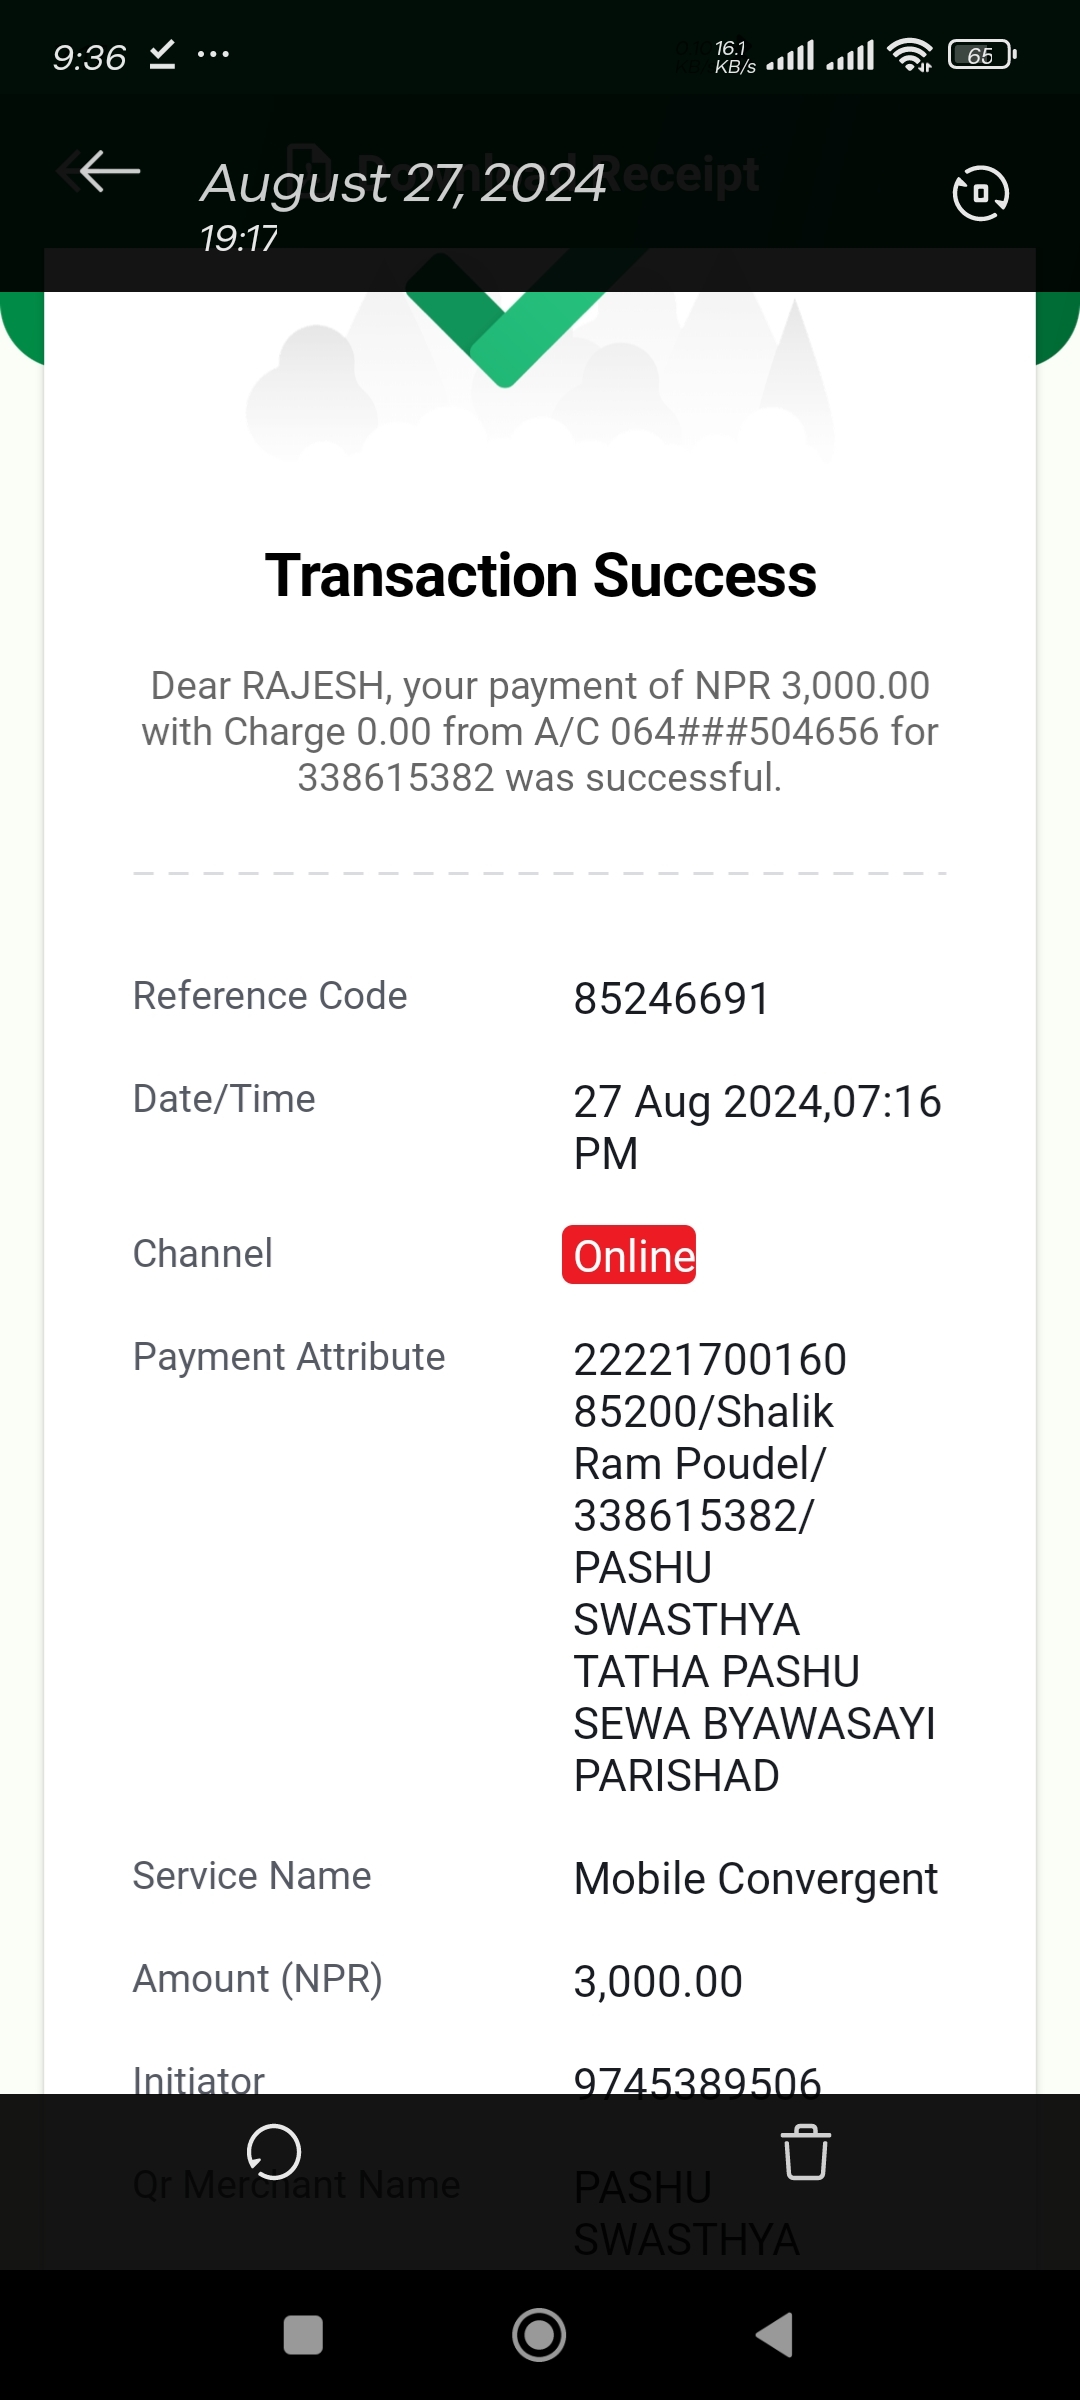Tap the Mobile Convergent service name
Viewport: 1080px width, 2400px height.
(755, 1878)
